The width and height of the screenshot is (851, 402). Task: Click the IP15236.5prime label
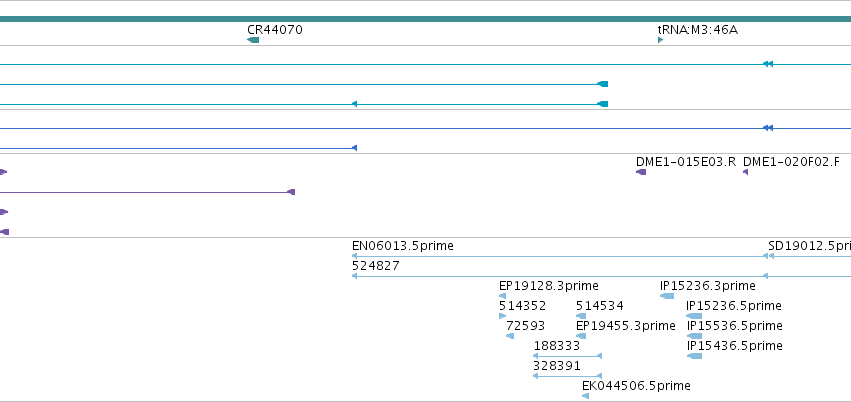(734, 306)
